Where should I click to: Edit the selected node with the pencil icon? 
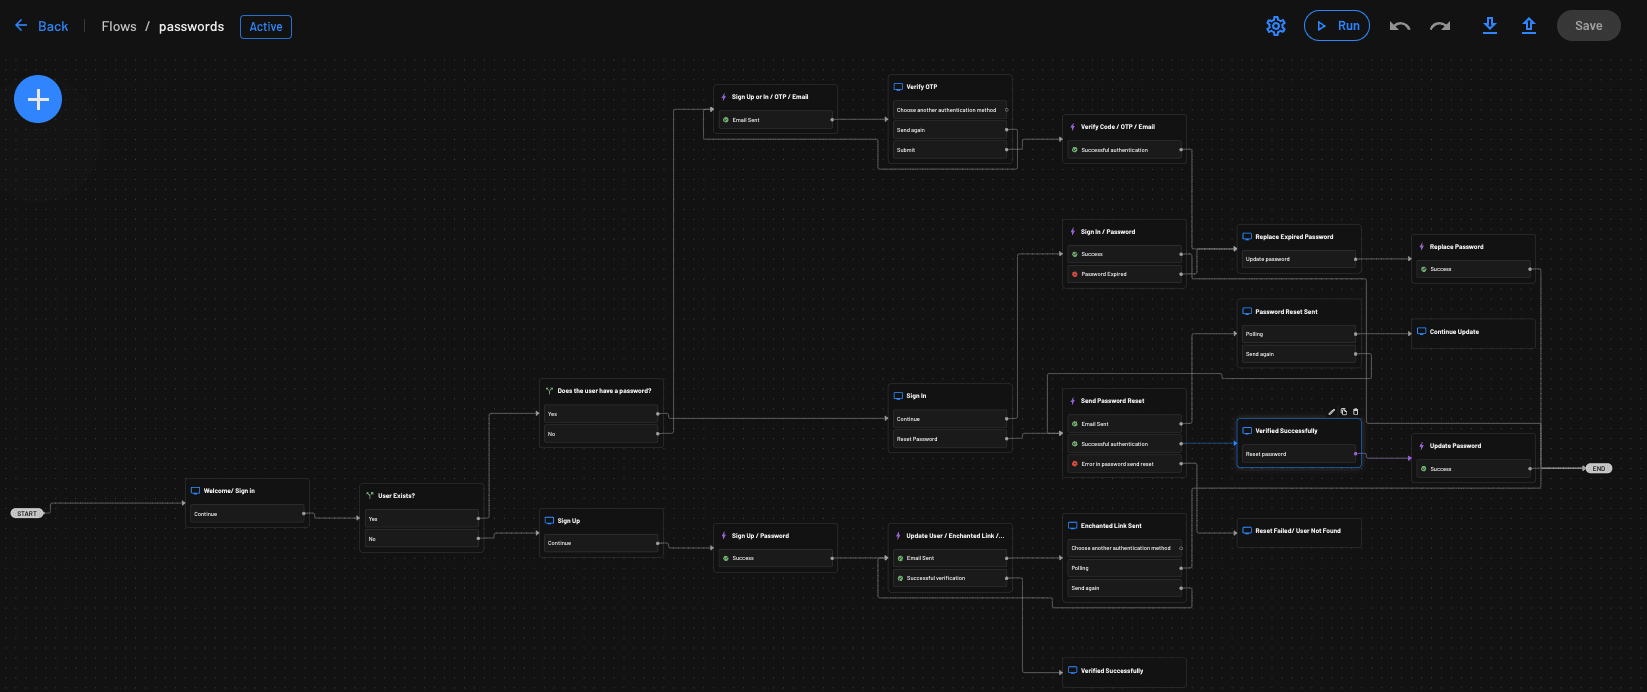coord(1332,411)
